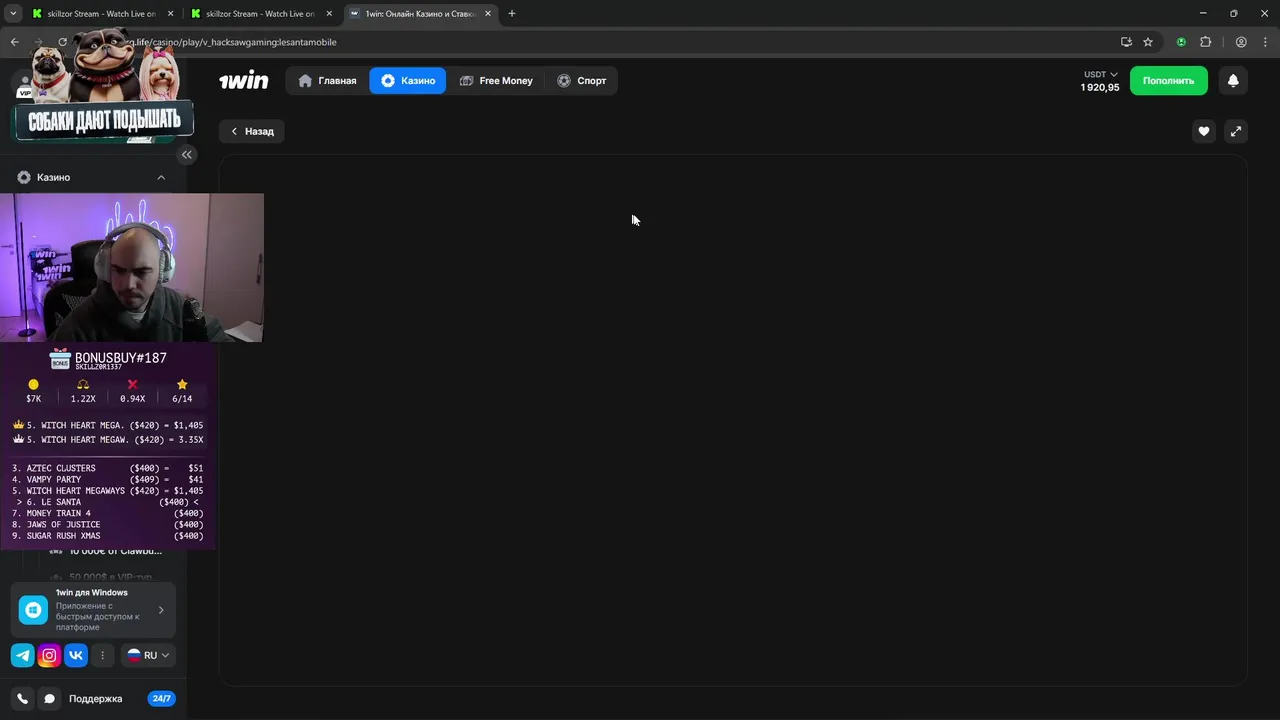Open the RU language dropdown

(148, 656)
